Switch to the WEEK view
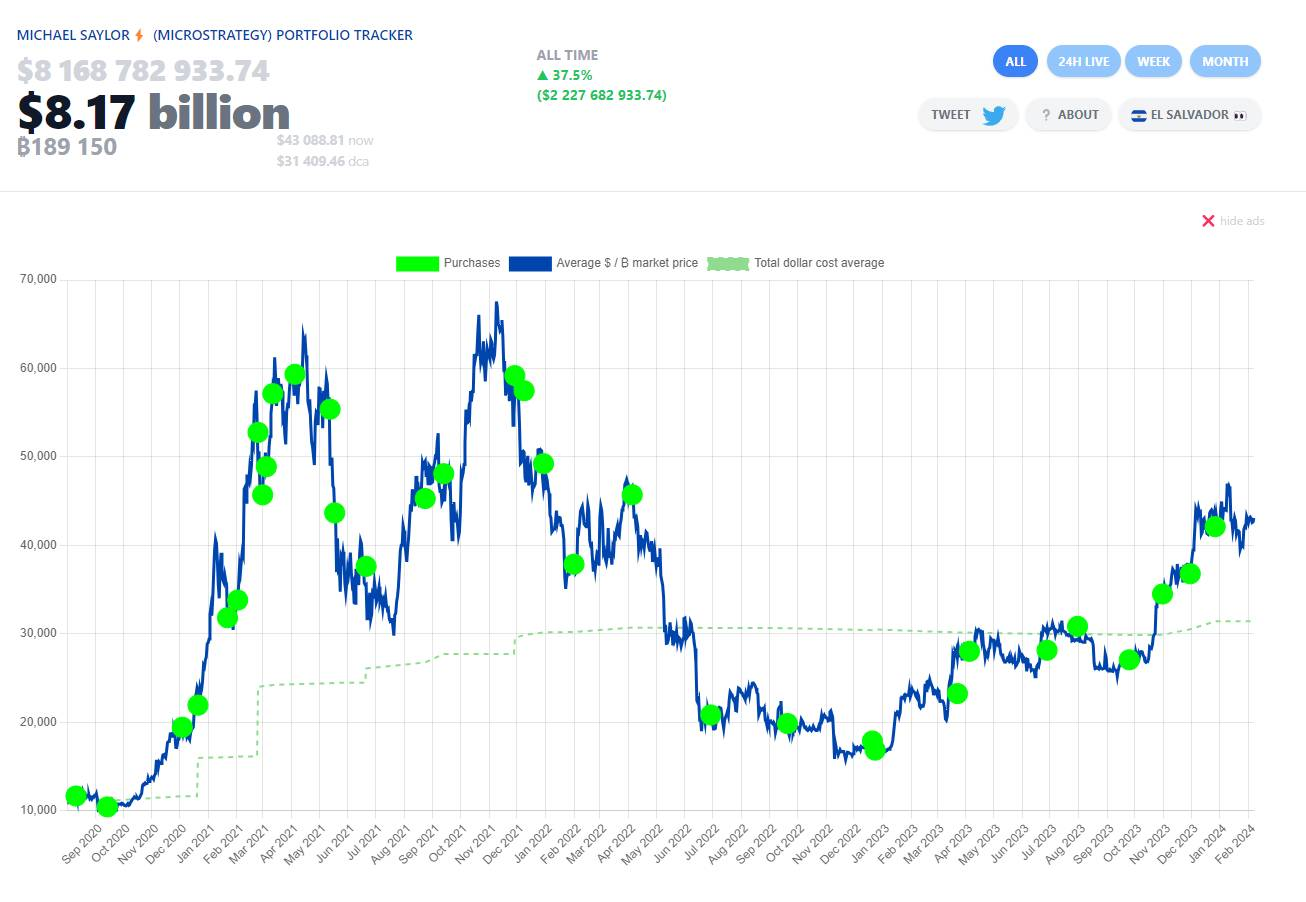 [1153, 61]
